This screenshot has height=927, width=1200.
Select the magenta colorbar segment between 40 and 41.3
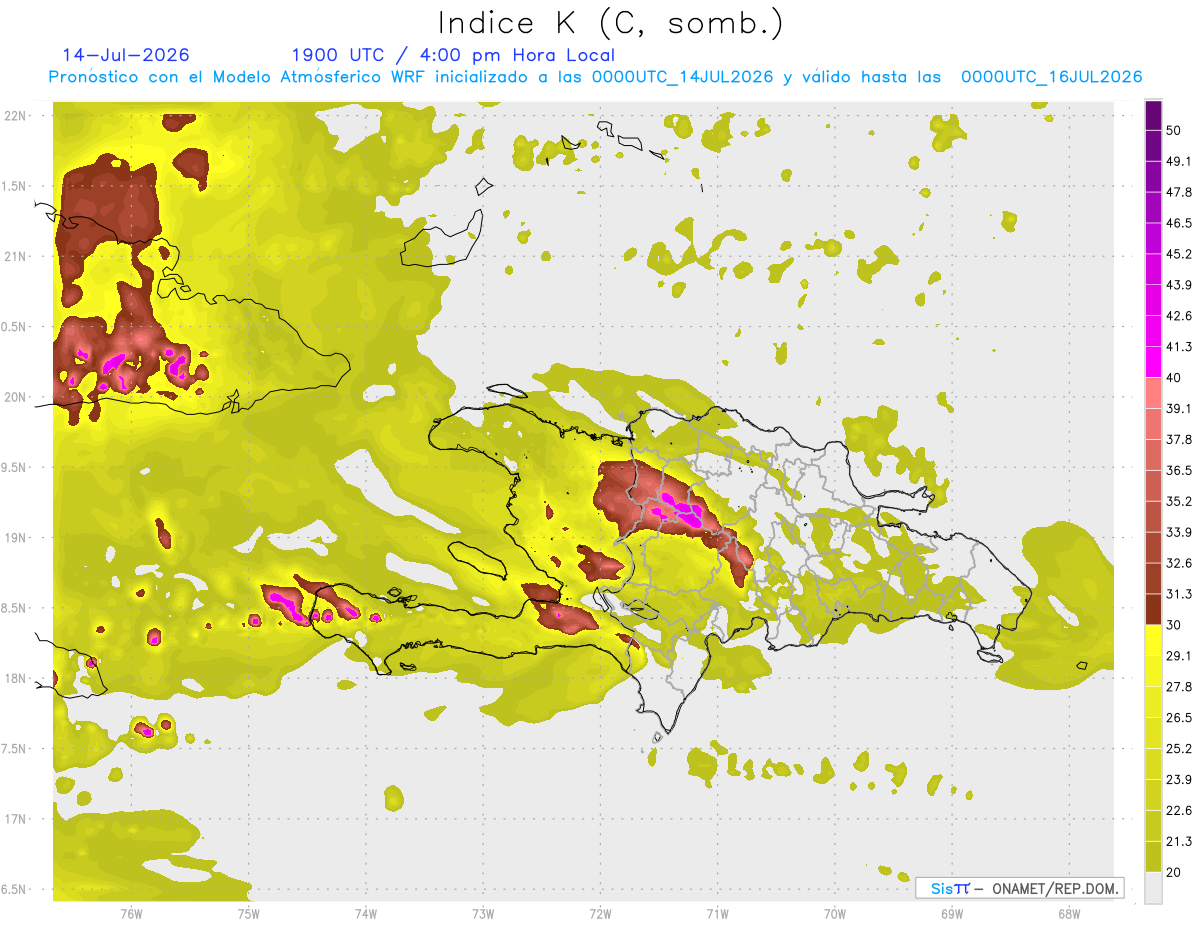coord(1153,362)
